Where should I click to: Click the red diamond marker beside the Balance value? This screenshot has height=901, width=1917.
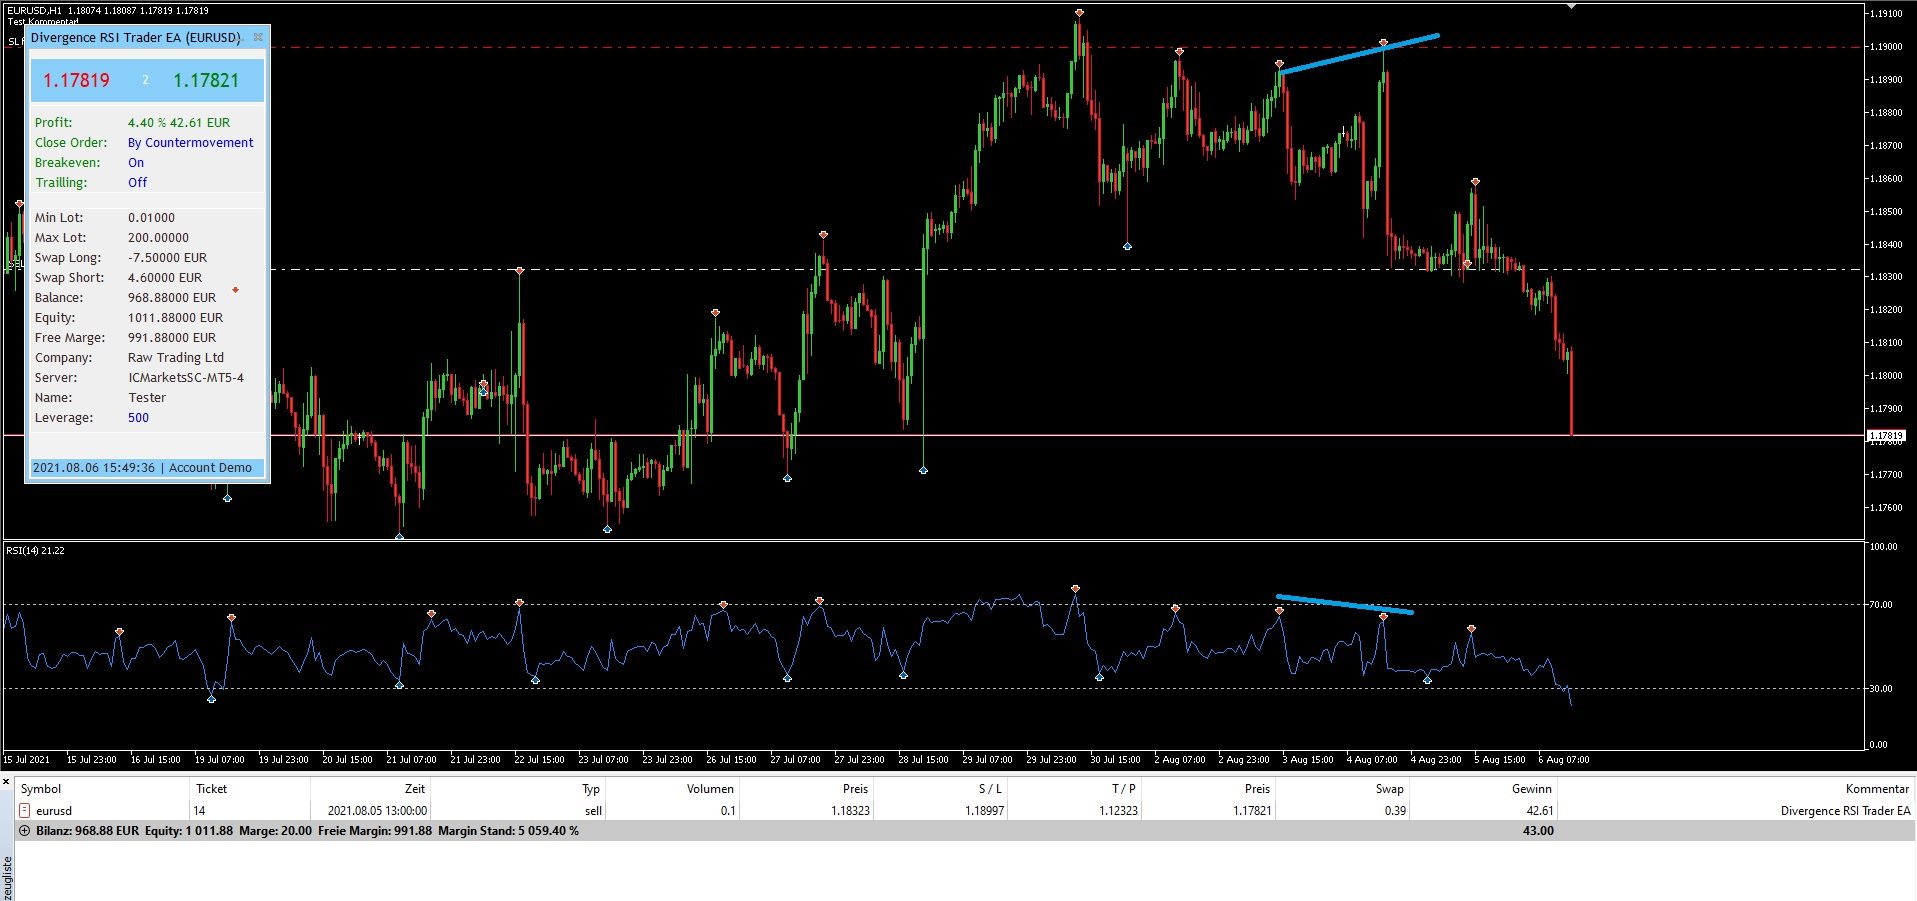click(236, 291)
